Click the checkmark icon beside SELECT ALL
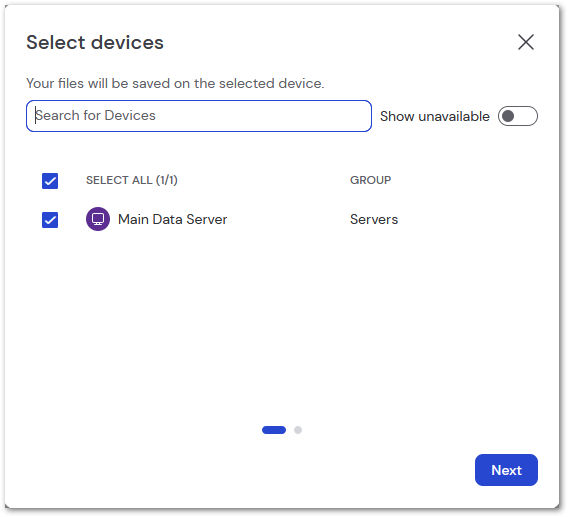Viewport: 568px width, 517px height. point(50,180)
